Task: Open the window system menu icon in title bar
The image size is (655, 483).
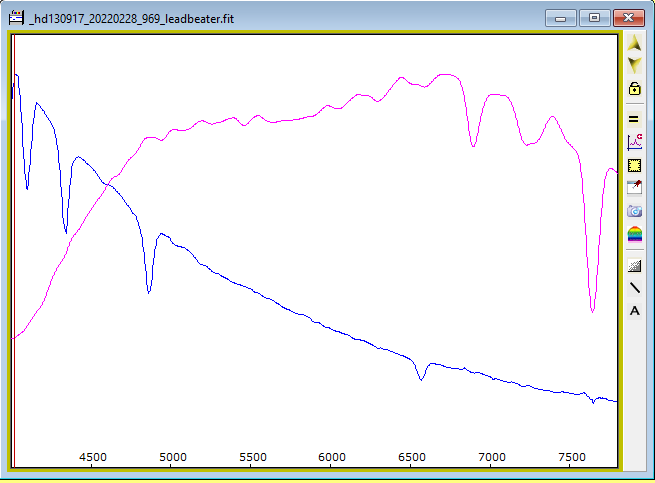Action: click(16, 18)
